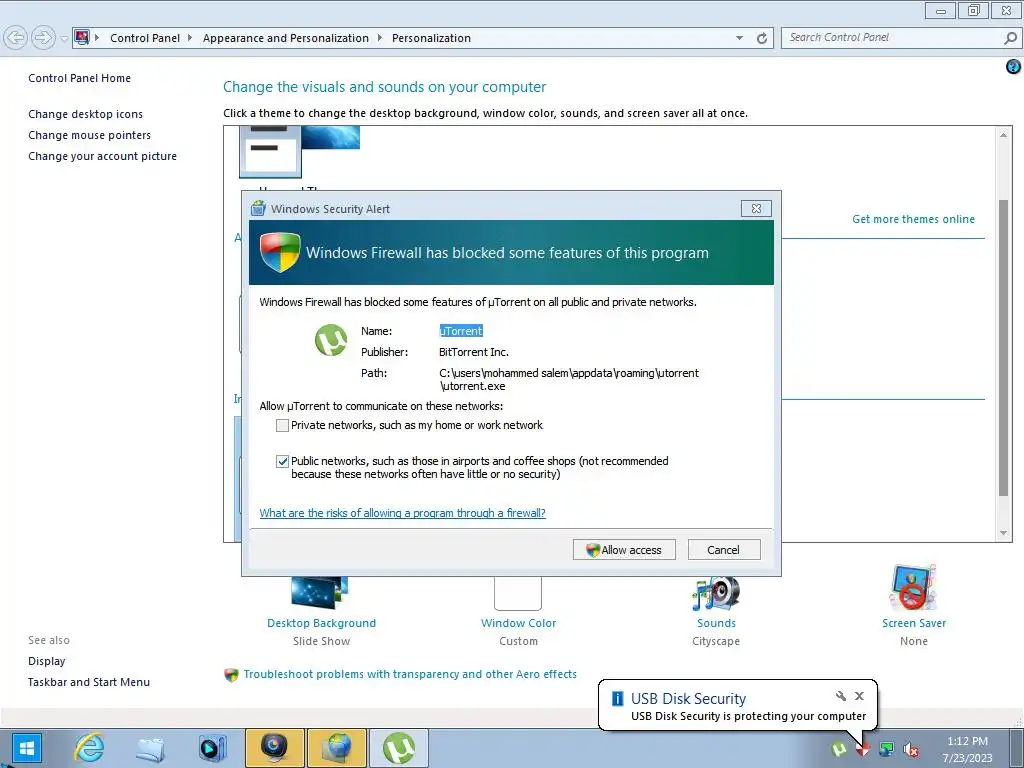Open Control Panel Home
Viewport: 1024px width, 768px height.
click(x=79, y=78)
